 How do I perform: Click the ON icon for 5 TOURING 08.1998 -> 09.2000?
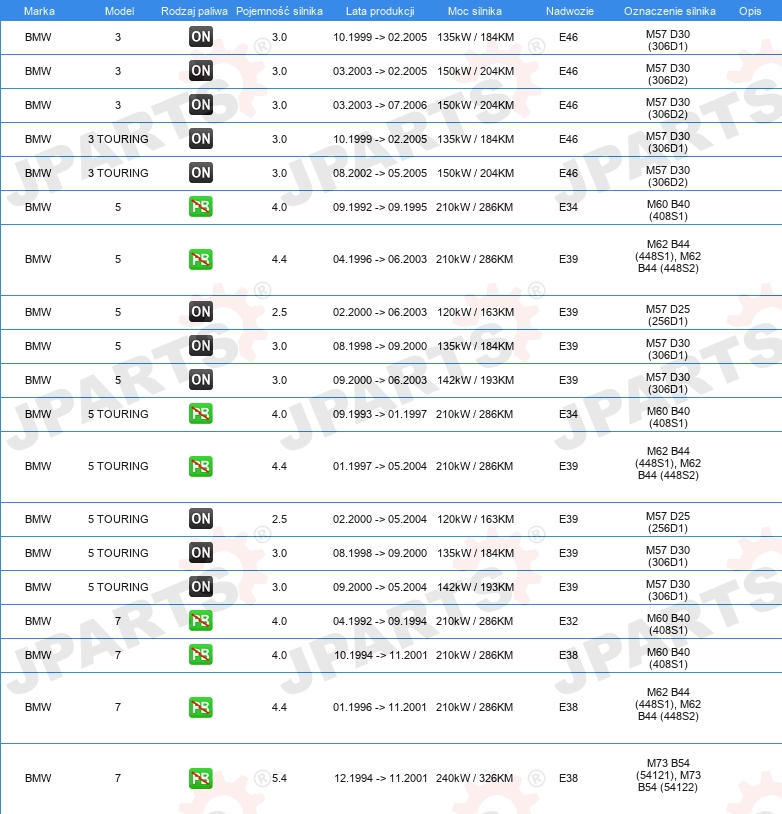[x=200, y=553]
